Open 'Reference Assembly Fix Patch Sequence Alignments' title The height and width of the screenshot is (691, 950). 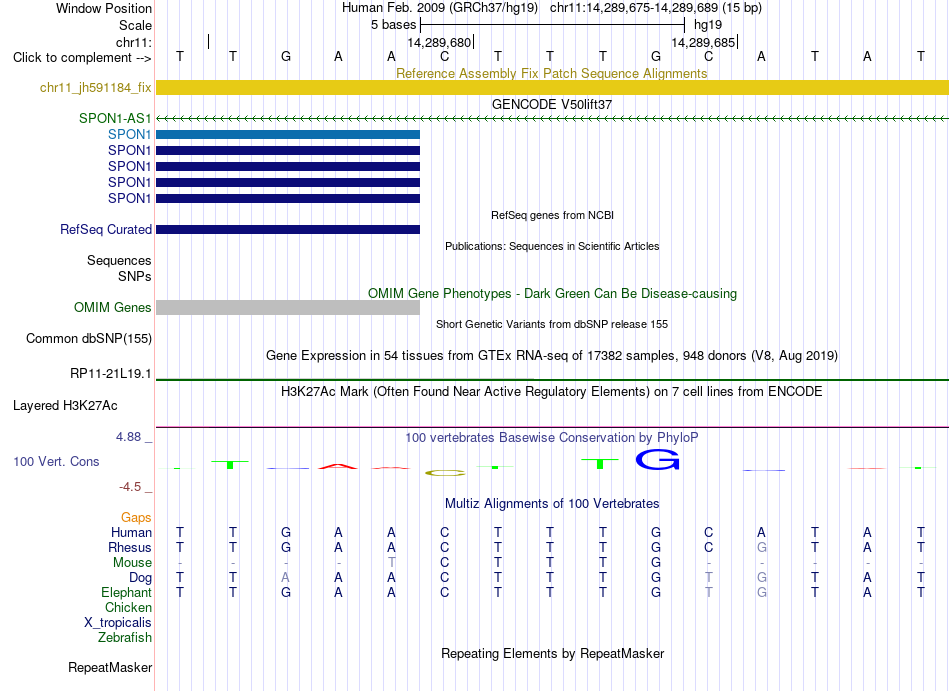552,73
